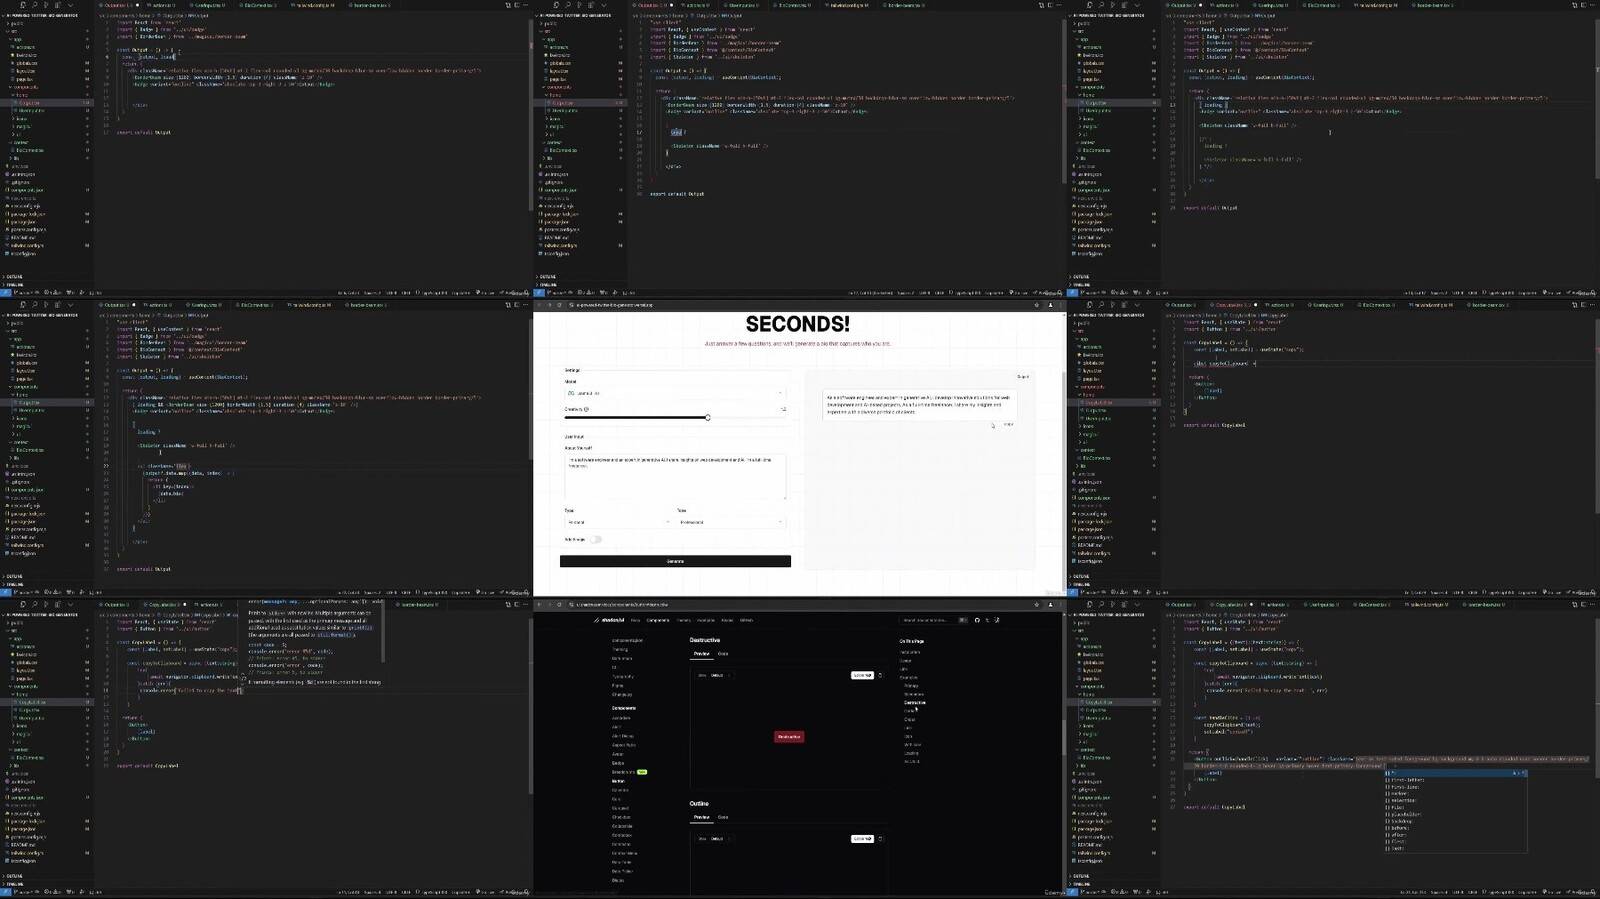Switch to Preview tab under Outline heading
This screenshot has height=899, width=1600.
tap(701, 817)
